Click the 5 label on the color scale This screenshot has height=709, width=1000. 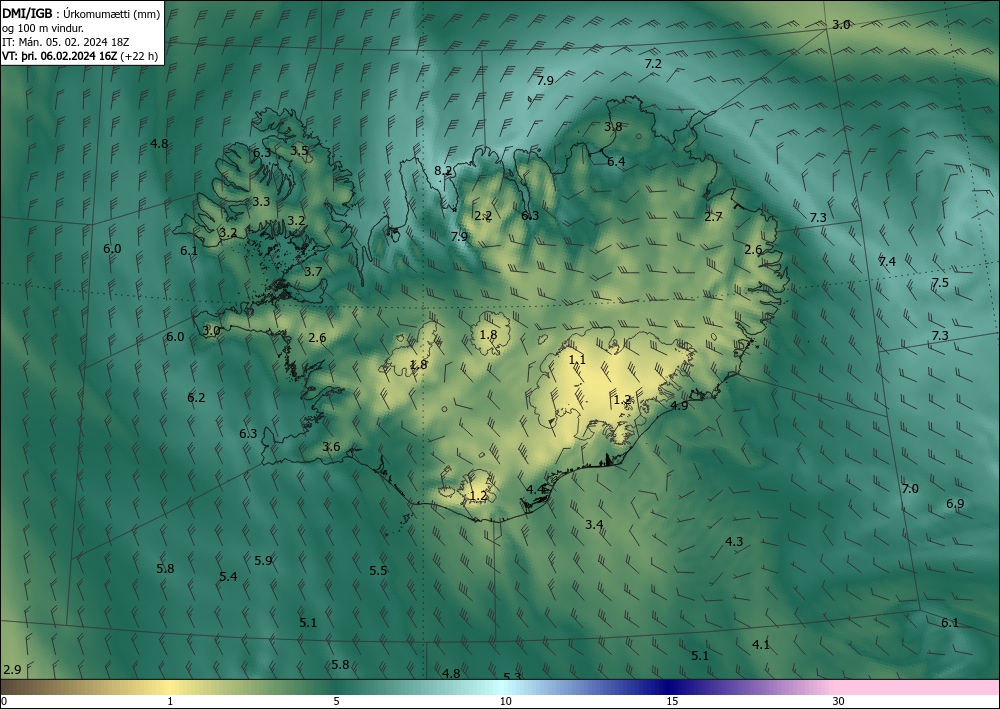click(336, 702)
